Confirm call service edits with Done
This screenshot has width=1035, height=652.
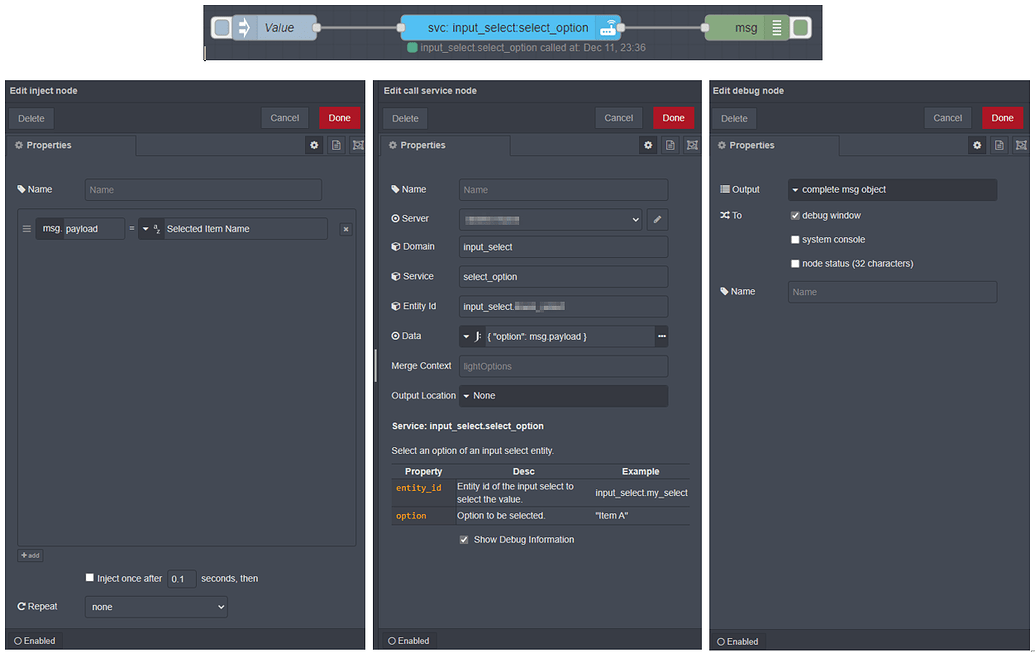[x=673, y=118]
